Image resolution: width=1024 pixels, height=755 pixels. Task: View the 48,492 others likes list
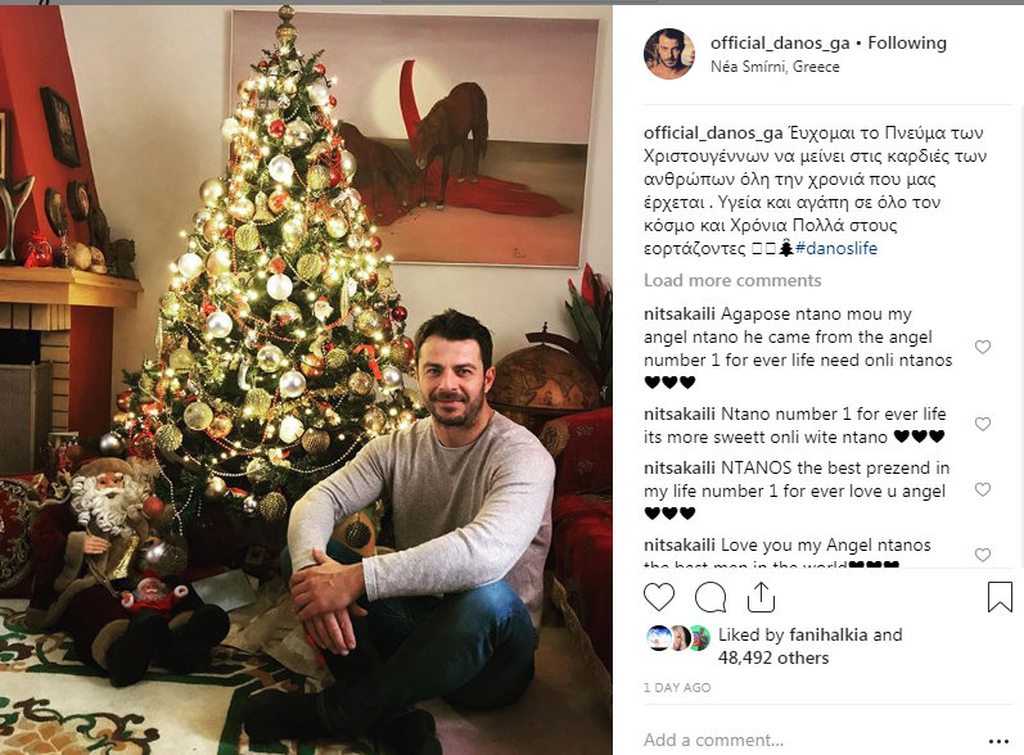point(773,658)
